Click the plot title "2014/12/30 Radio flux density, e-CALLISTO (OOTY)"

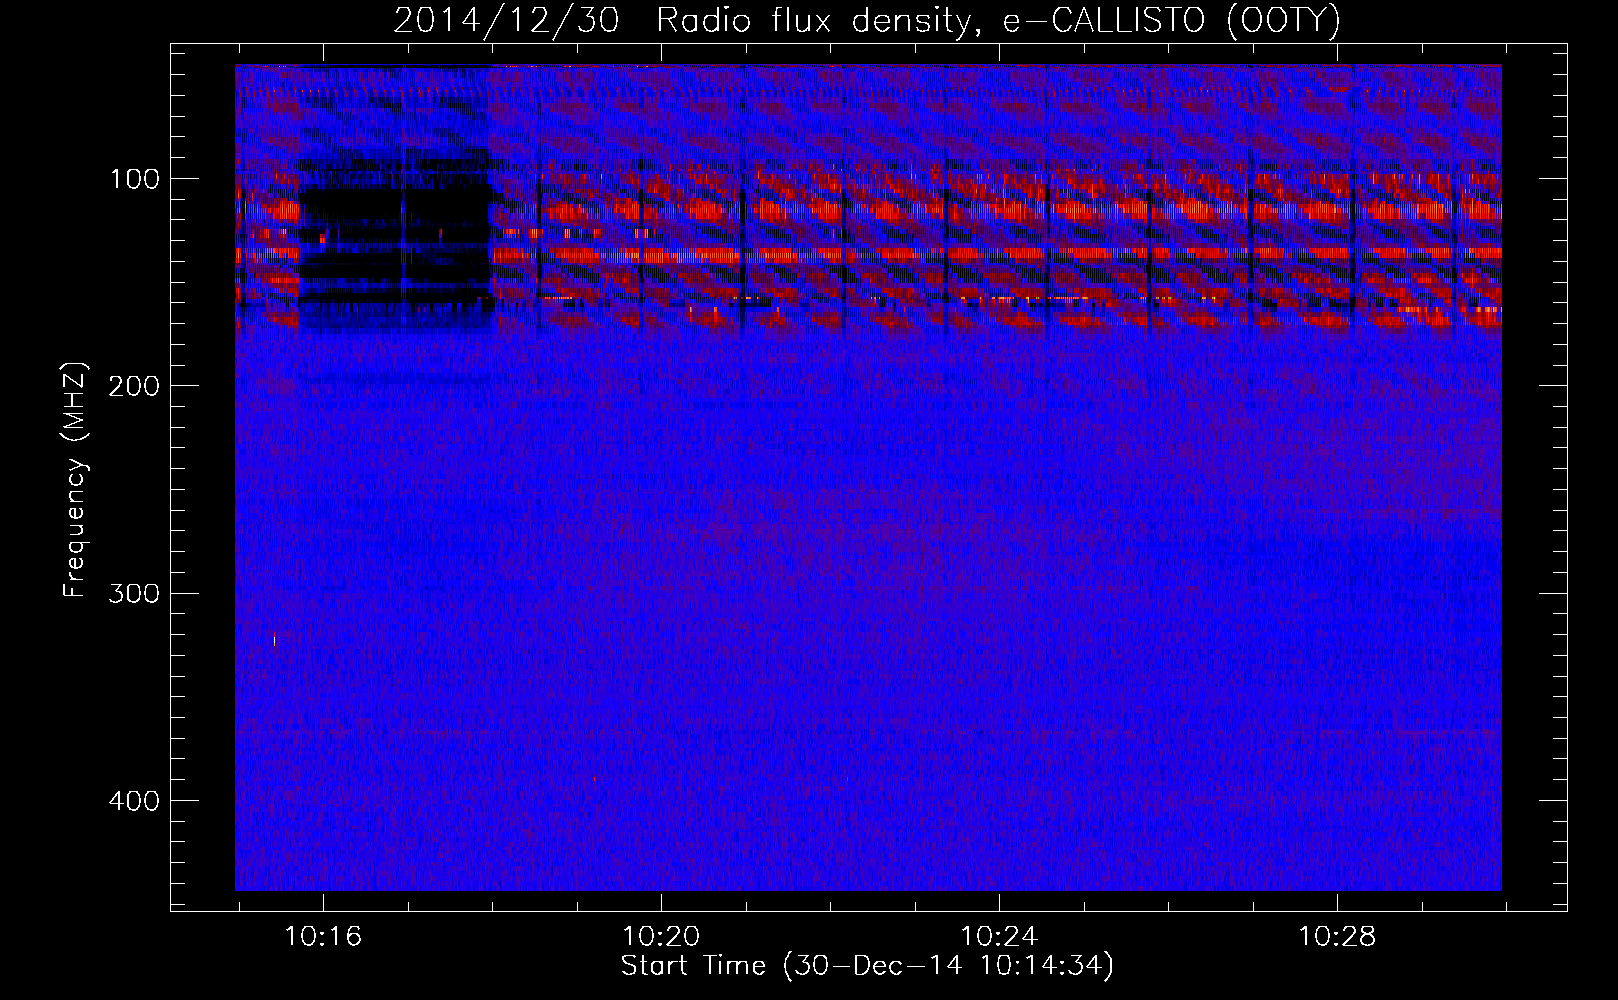pyautogui.click(x=867, y=21)
